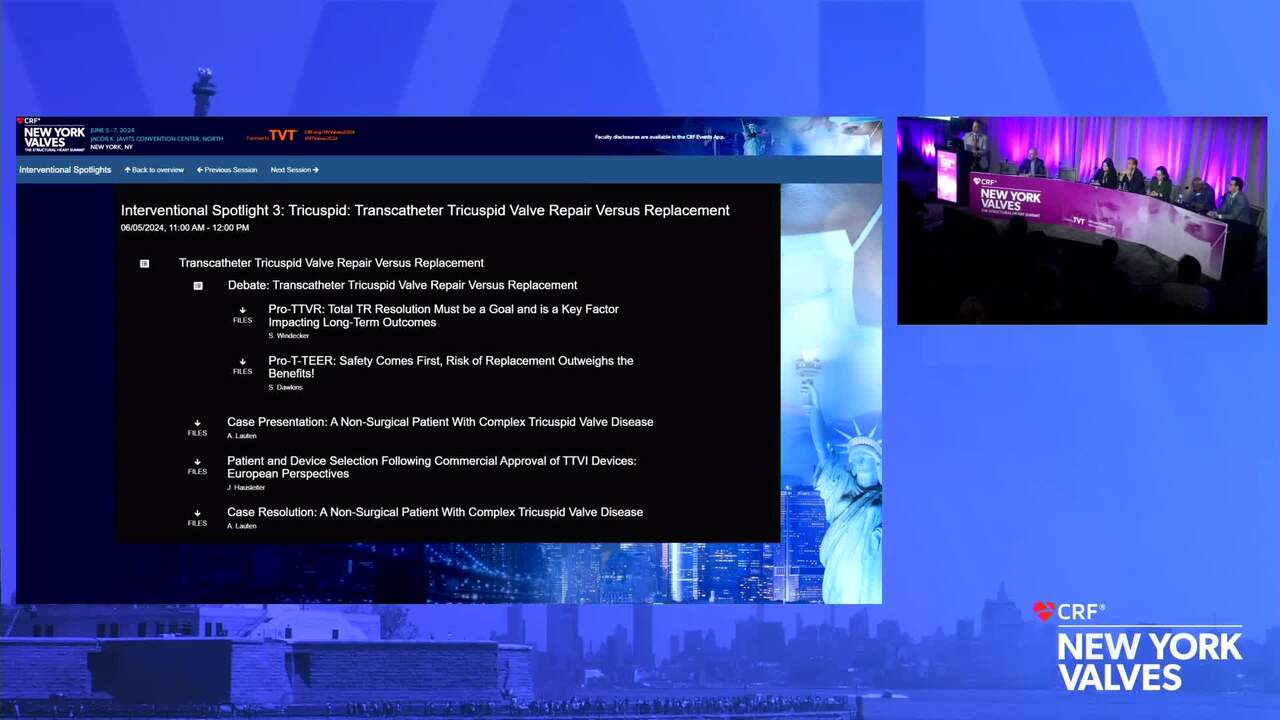Image resolution: width=1280 pixels, height=720 pixels.
Task: Open the Next Session link
Action: (x=294, y=170)
